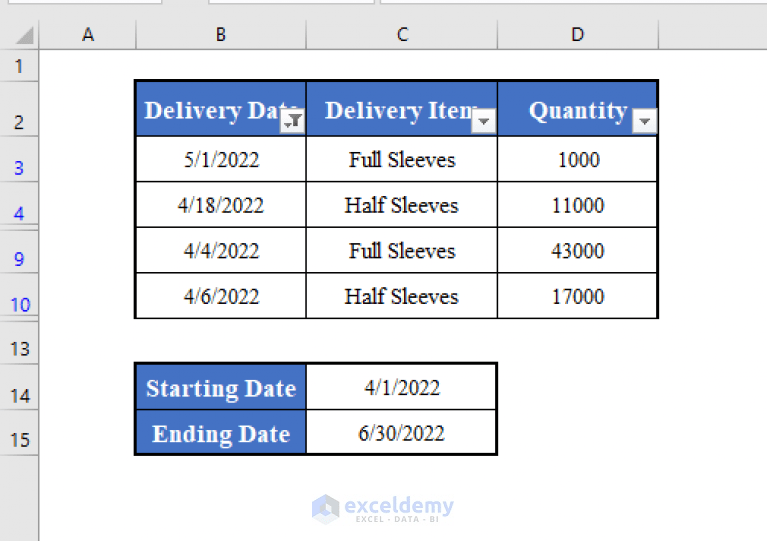The width and height of the screenshot is (767, 541).
Task: Select Full Sleeves cell in row 9
Action: point(402,250)
